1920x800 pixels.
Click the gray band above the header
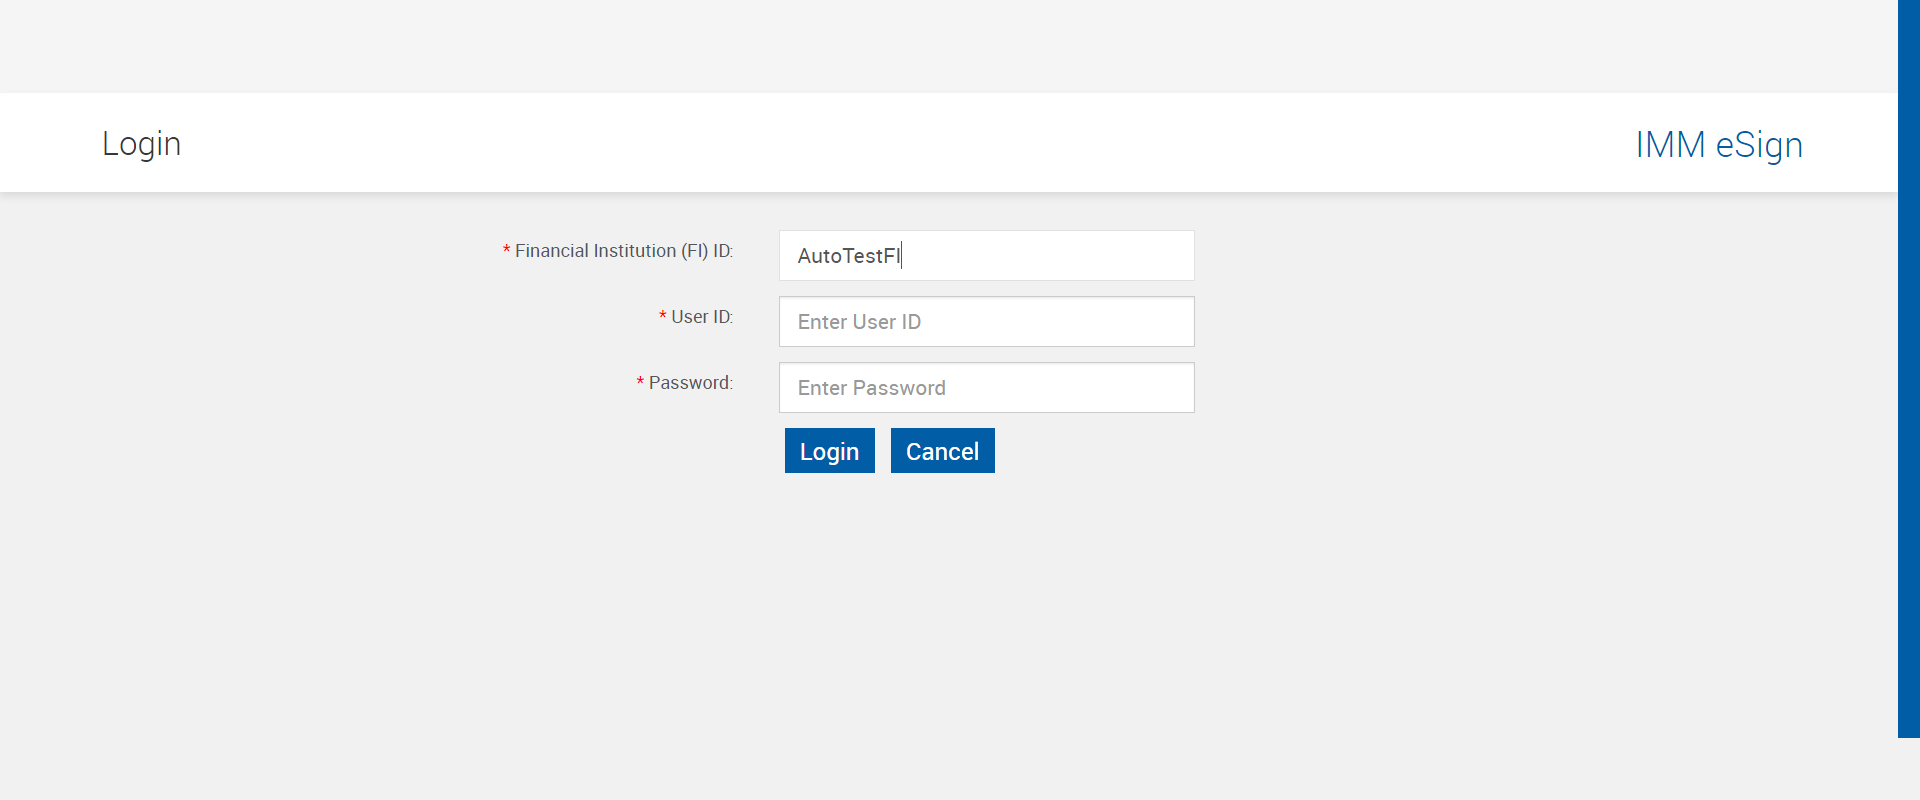click(x=900, y=45)
